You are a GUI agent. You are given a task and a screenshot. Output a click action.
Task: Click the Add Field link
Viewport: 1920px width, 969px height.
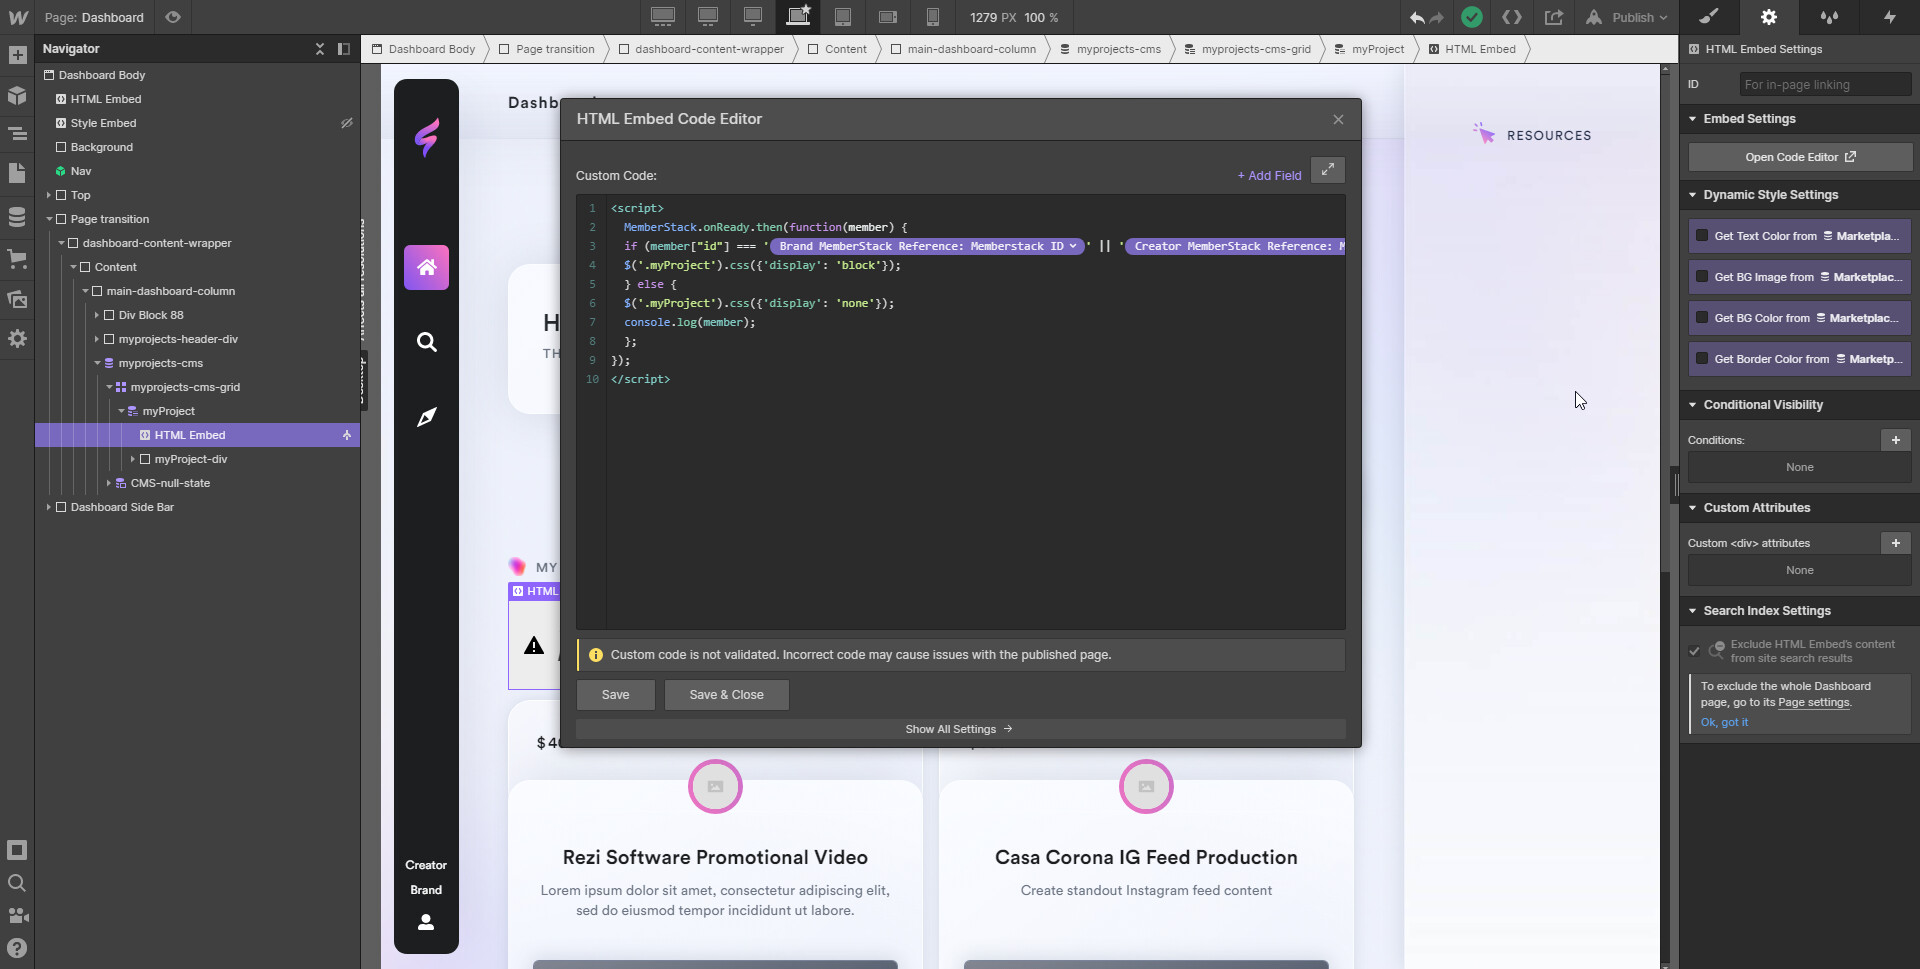coord(1269,175)
